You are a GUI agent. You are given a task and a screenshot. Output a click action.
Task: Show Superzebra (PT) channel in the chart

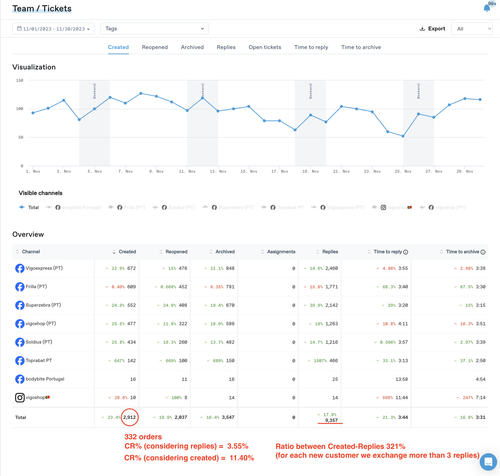[228, 207]
